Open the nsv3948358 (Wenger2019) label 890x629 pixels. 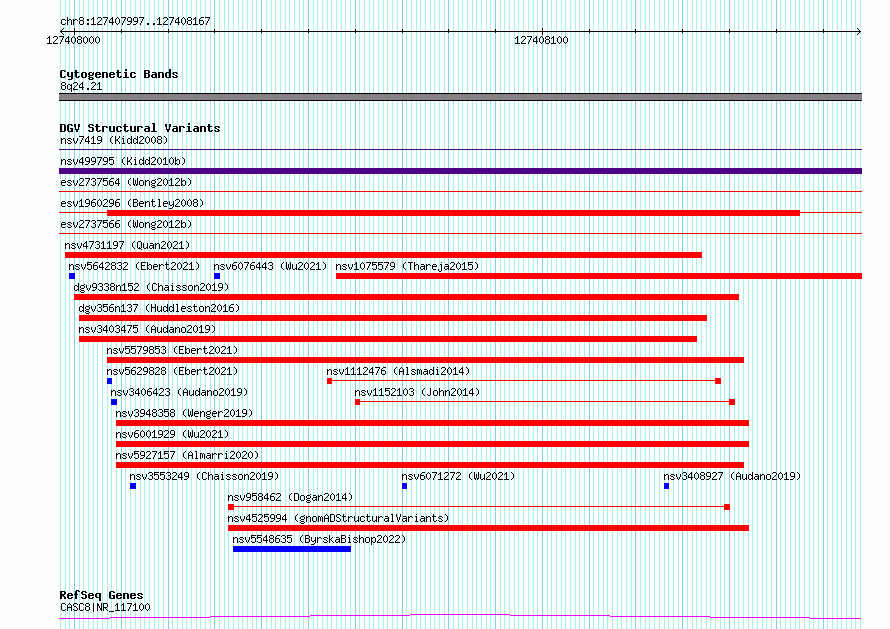(x=184, y=413)
